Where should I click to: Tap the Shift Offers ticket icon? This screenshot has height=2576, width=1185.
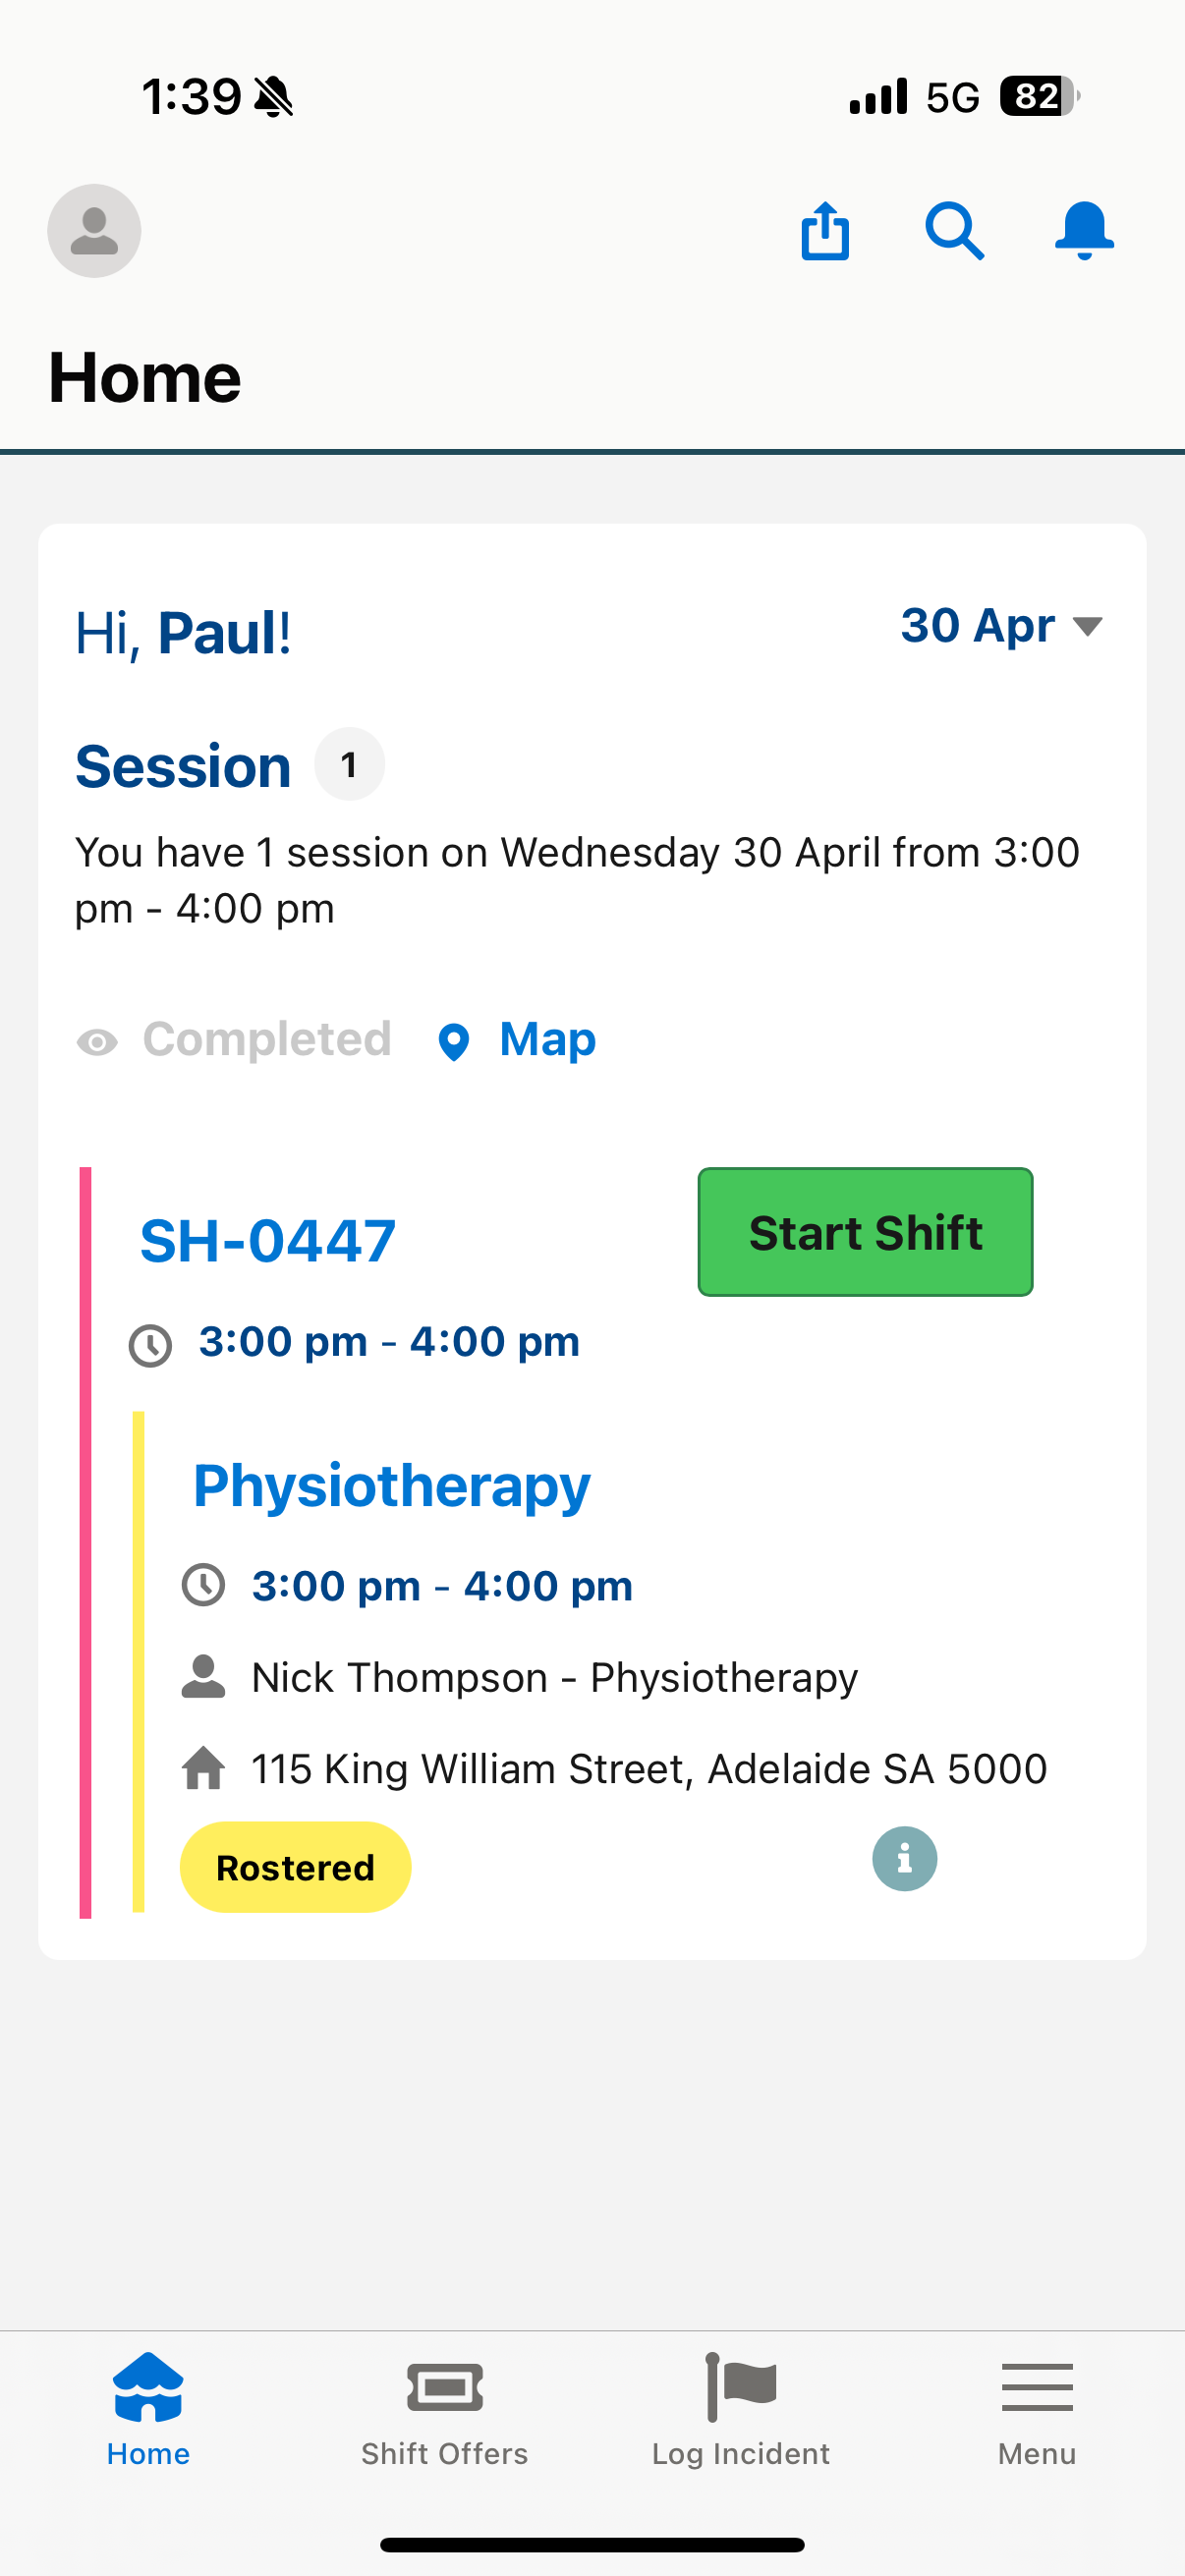click(445, 2388)
